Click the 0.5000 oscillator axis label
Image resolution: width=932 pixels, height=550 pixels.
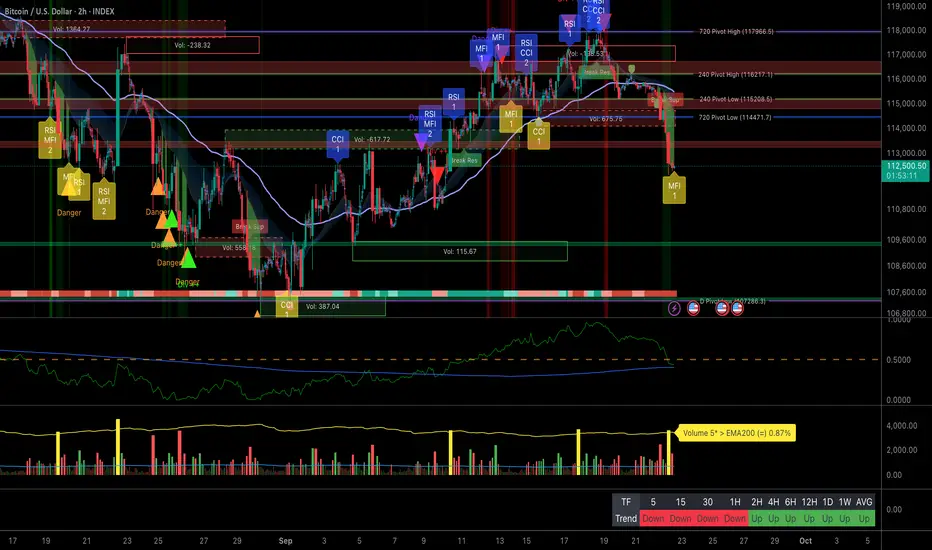point(898,360)
